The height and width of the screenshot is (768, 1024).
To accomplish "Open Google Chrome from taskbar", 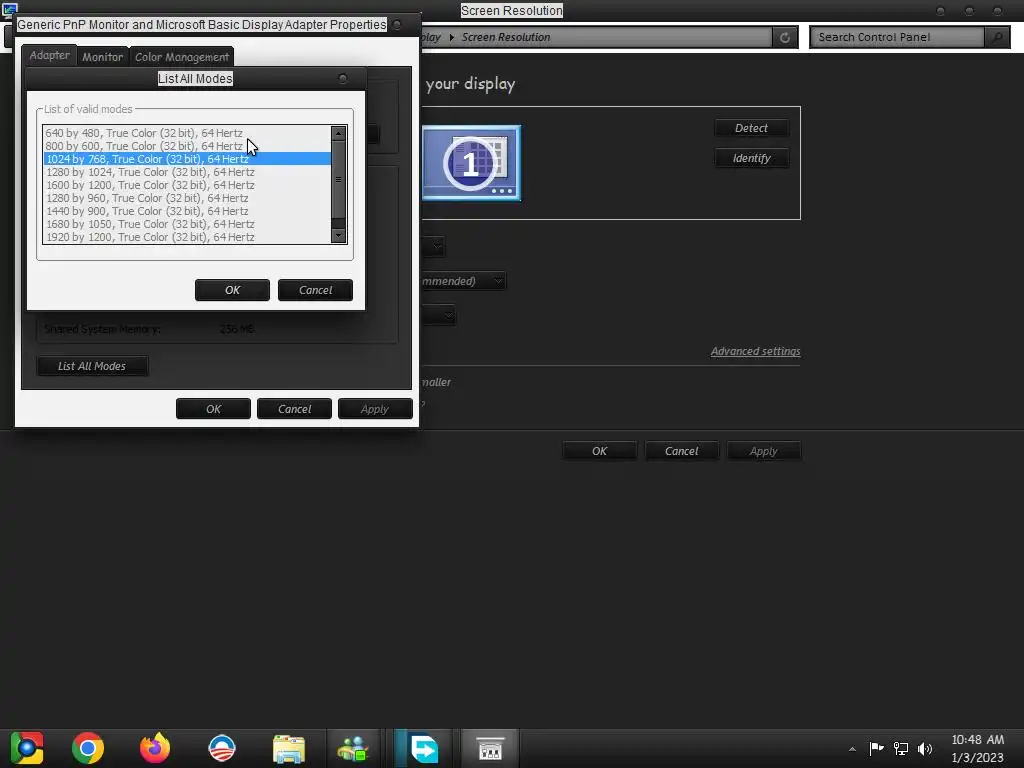I will pyautogui.click(x=88, y=748).
